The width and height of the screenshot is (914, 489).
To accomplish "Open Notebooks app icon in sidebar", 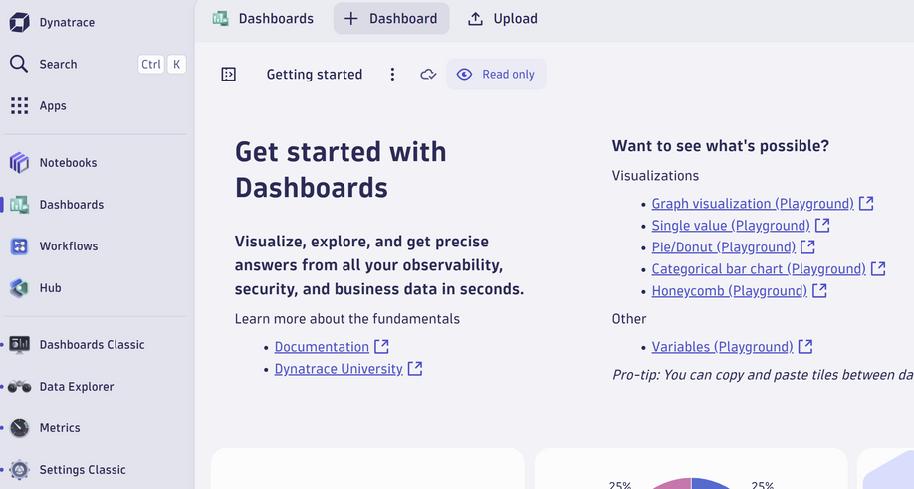I will pyautogui.click(x=19, y=163).
